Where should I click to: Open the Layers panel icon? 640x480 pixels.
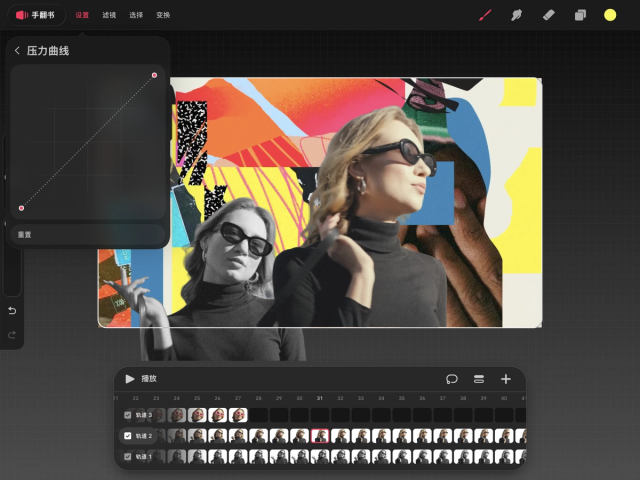(x=579, y=15)
